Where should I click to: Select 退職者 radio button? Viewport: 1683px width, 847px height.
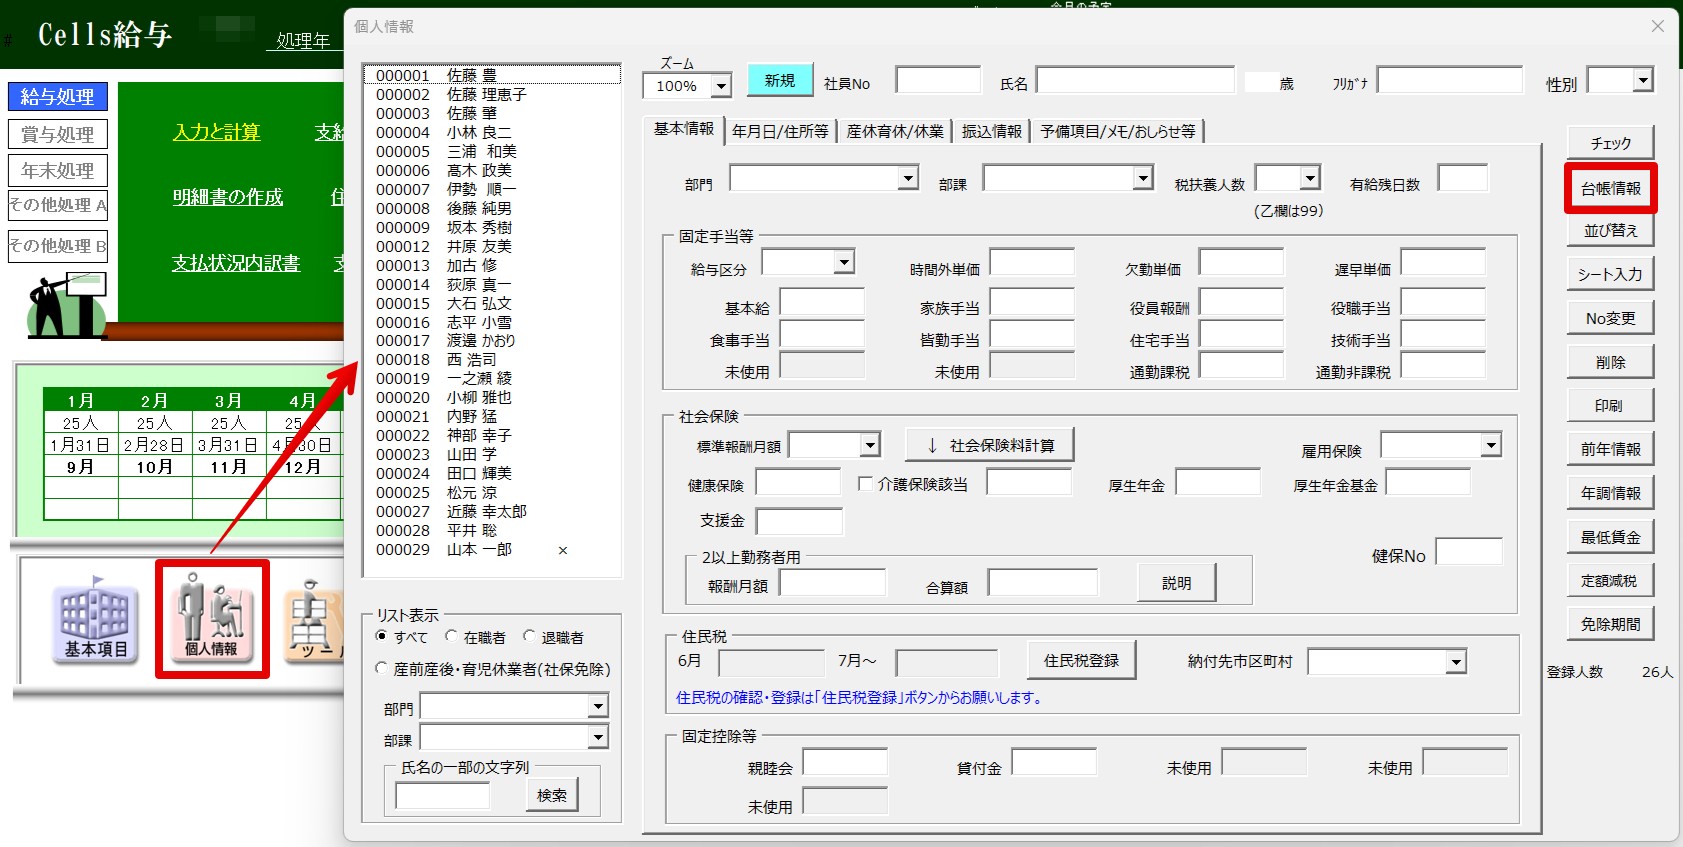529,637
